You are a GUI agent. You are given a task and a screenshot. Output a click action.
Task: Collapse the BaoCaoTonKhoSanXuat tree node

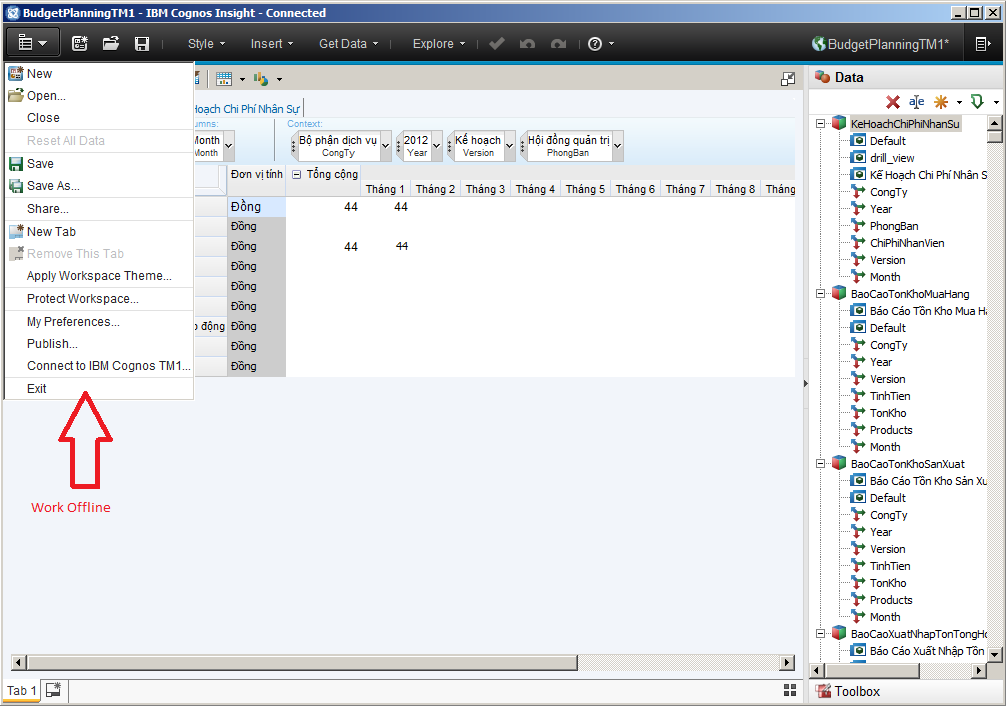click(x=820, y=463)
